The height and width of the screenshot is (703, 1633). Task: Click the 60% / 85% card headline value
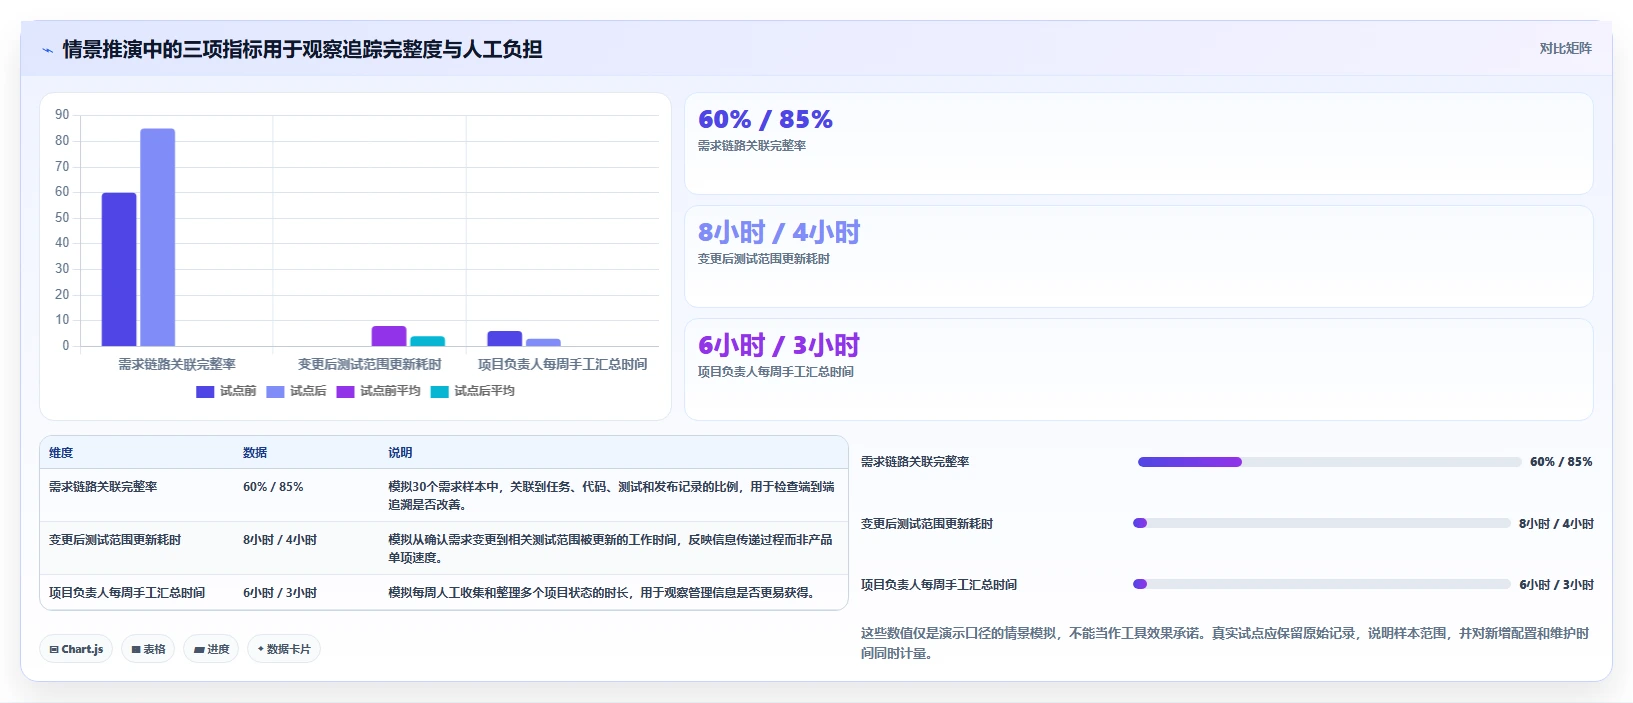point(765,120)
